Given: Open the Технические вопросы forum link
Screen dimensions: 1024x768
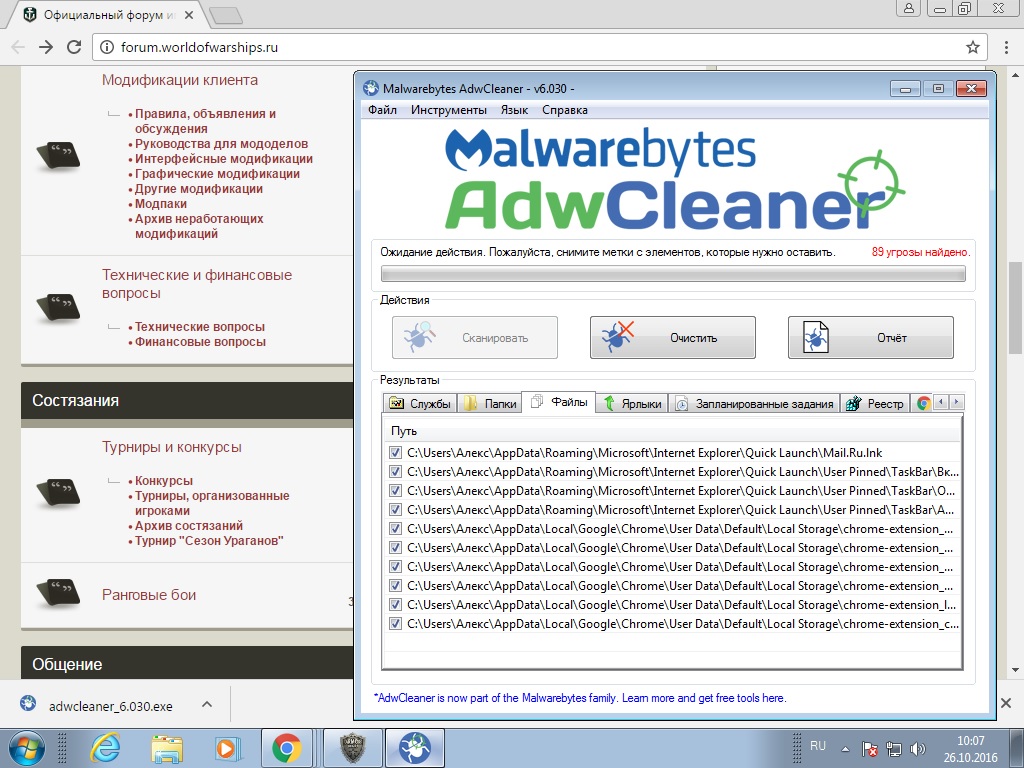Looking at the screenshot, I should click(200, 327).
